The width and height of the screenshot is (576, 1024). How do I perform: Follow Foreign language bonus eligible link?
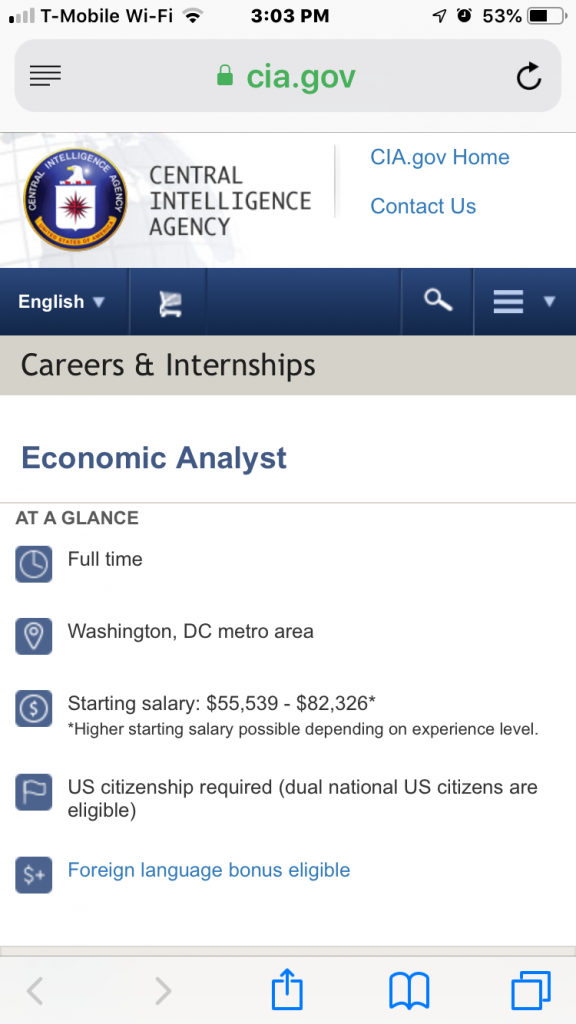pyautogui.click(x=209, y=870)
